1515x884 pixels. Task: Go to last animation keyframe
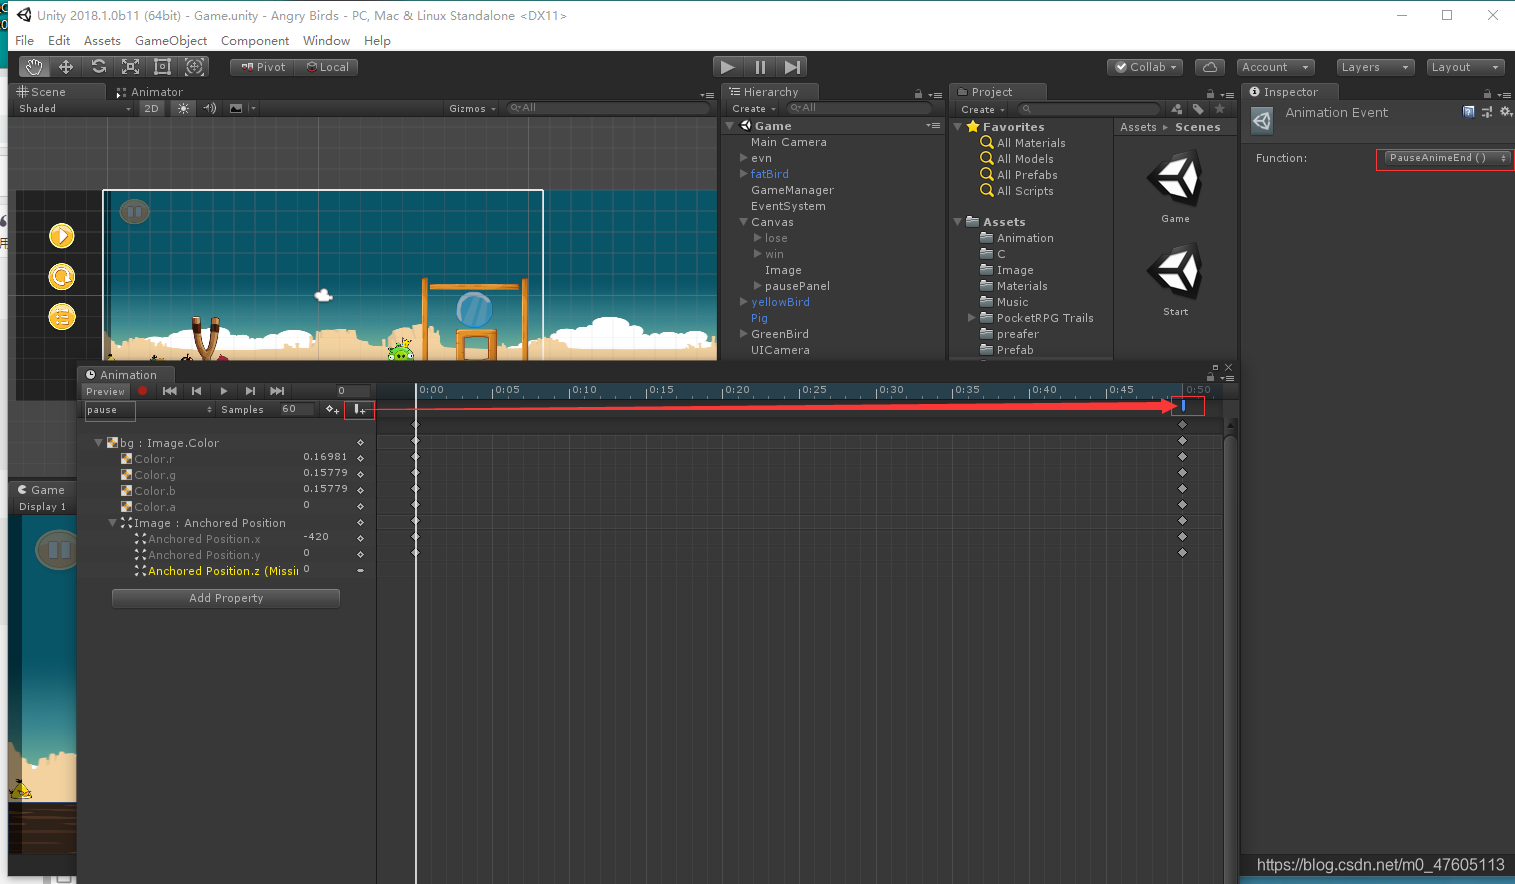coord(277,391)
